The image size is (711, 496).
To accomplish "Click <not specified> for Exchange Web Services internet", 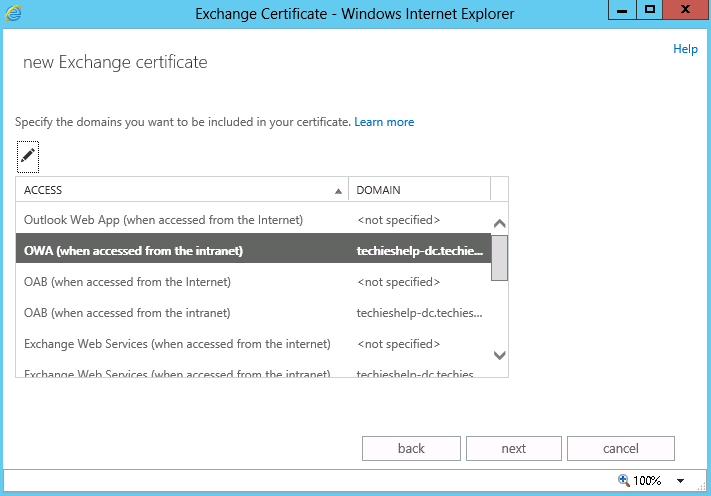I will point(399,344).
